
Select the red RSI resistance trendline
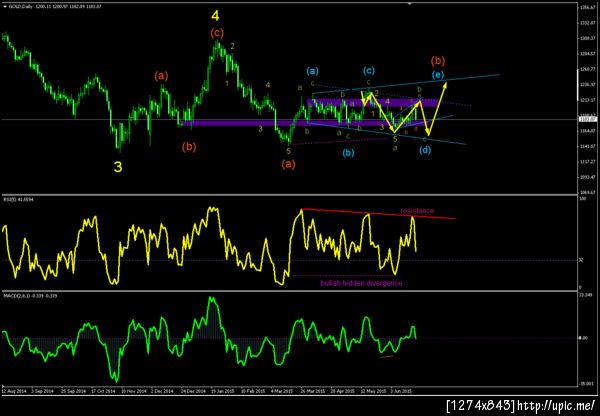point(378,214)
